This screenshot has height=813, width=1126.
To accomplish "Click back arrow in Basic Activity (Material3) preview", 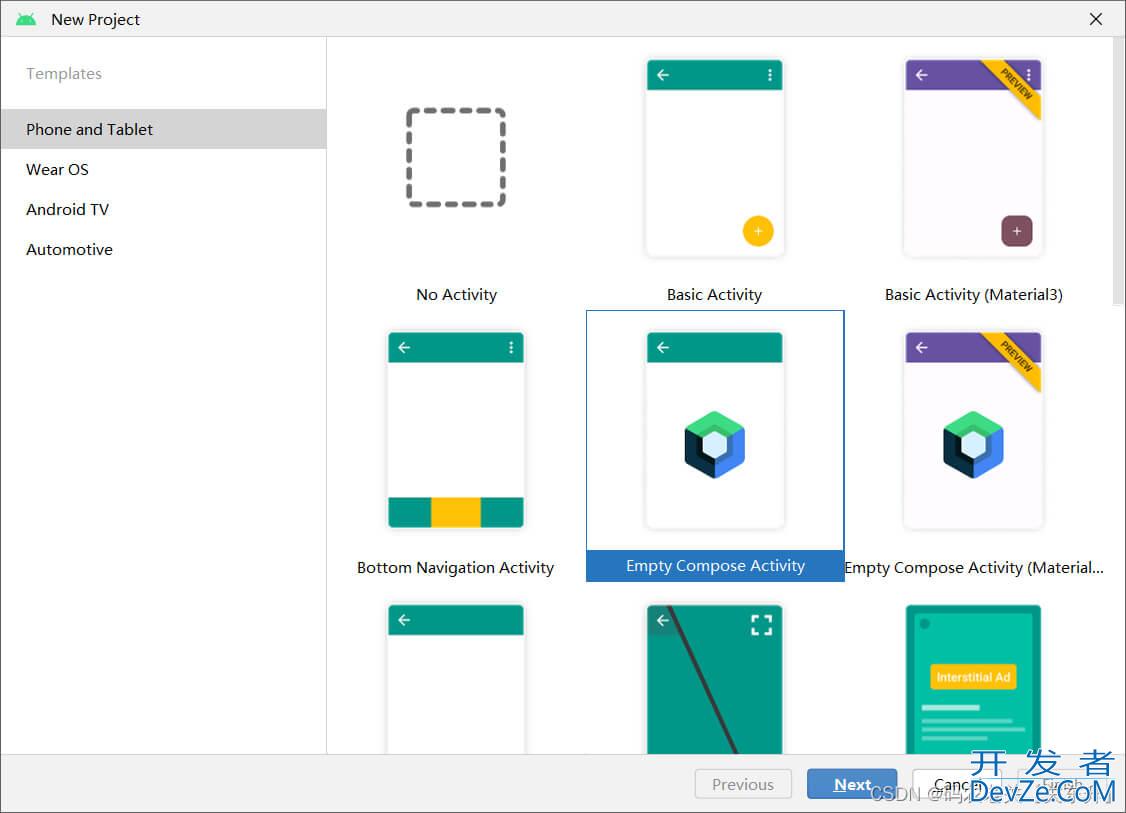I will coord(922,75).
